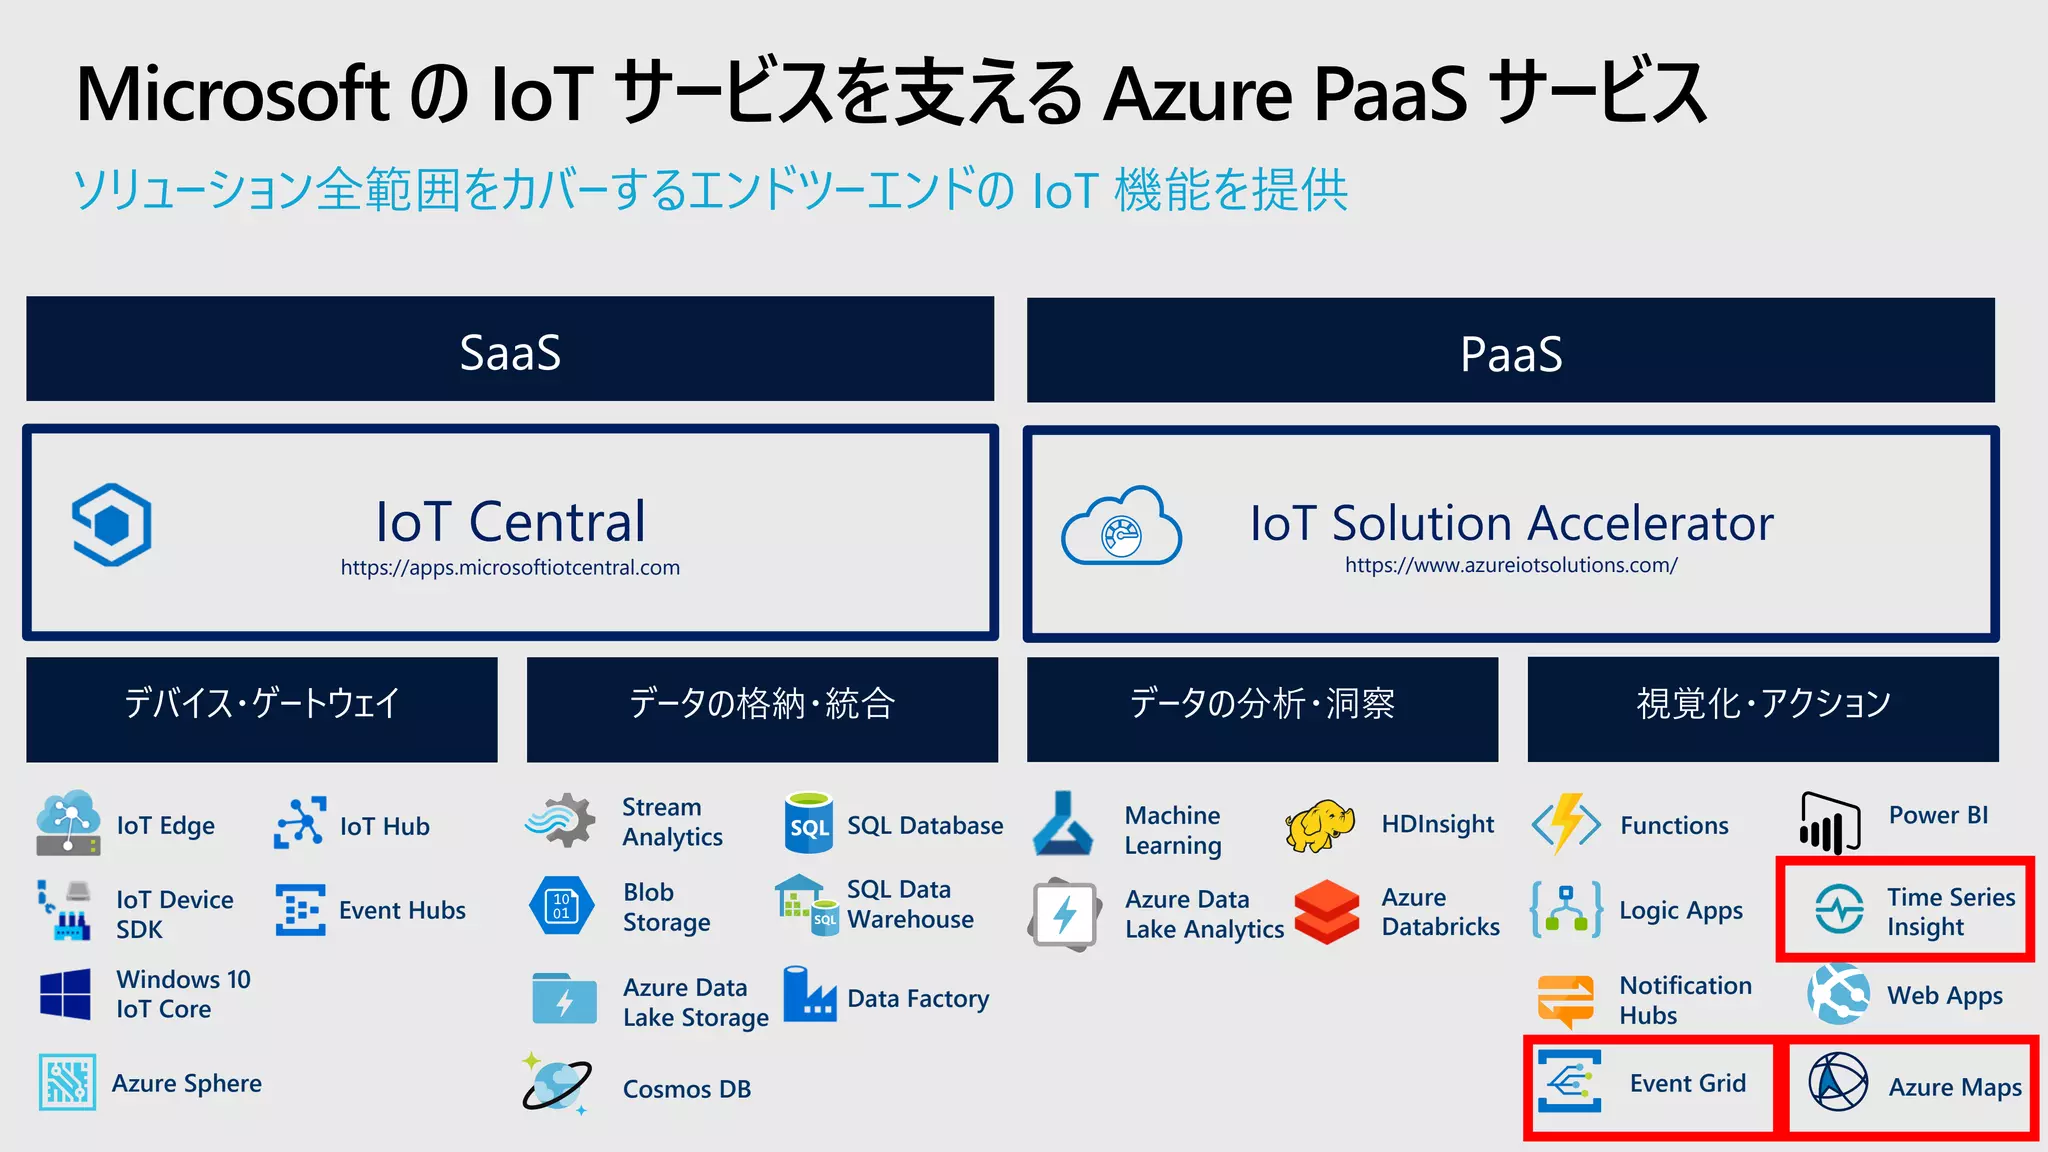Viewport: 2048px width, 1152px height.
Task: Click the Notification Hubs icon
Action: point(1566,1000)
